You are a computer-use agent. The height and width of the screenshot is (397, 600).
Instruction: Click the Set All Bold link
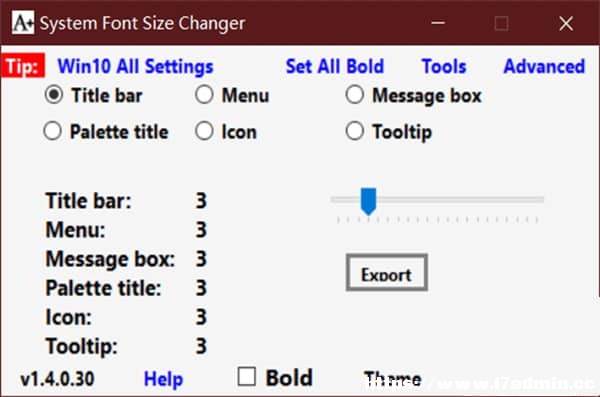(x=335, y=67)
